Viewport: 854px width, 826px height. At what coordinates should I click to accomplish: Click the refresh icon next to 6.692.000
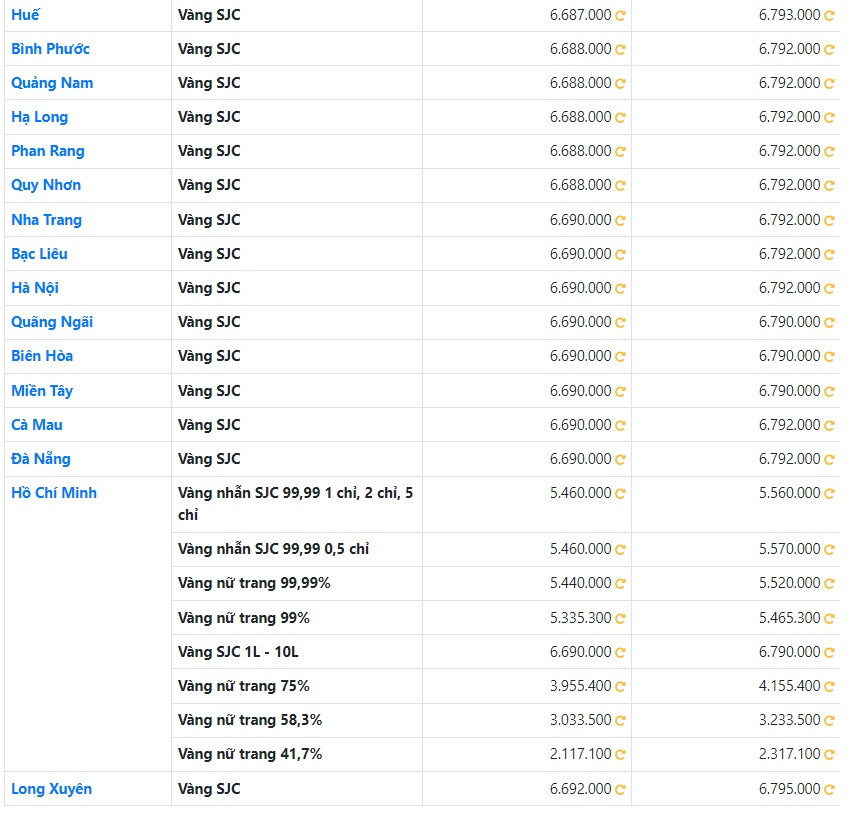(x=620, y=790)
